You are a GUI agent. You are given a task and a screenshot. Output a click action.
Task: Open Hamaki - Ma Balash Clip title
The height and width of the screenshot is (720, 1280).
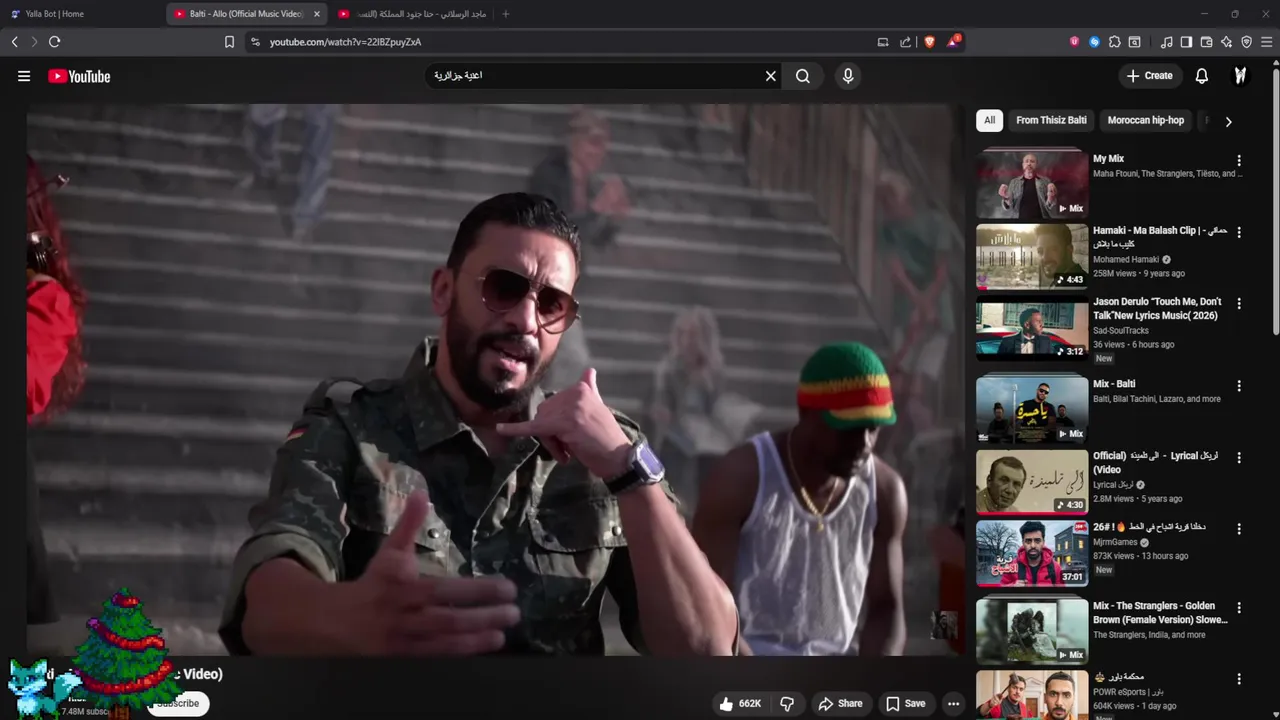point(1159,237)
